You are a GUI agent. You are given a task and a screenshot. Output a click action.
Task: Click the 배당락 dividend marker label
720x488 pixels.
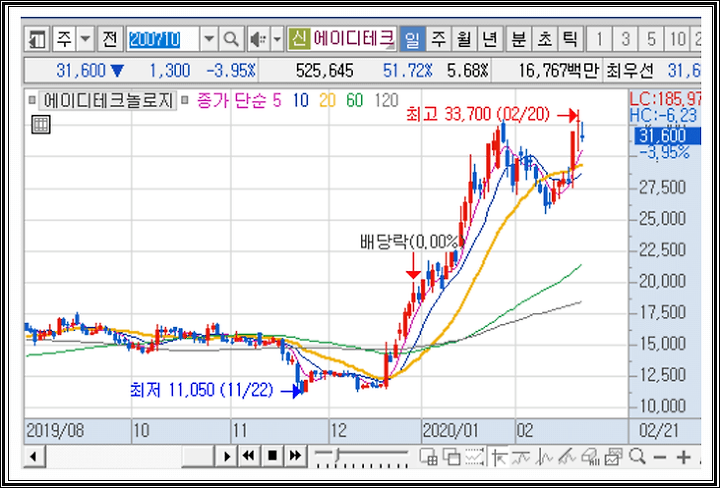point(411,242)
